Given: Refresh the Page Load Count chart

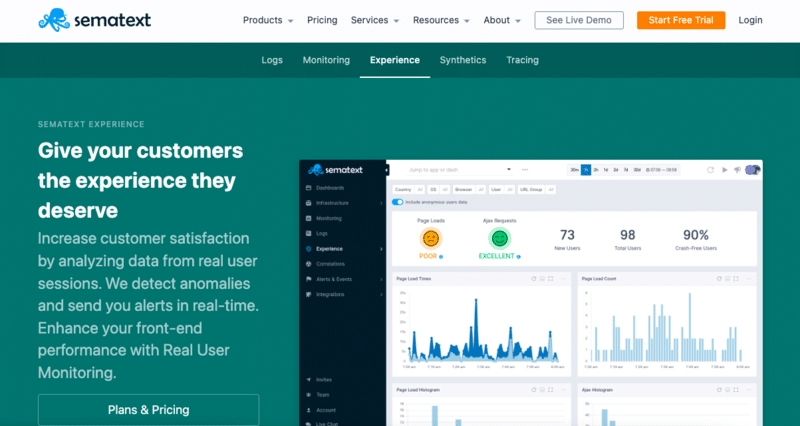Looking at the screenshot, I should pos(719,279).
